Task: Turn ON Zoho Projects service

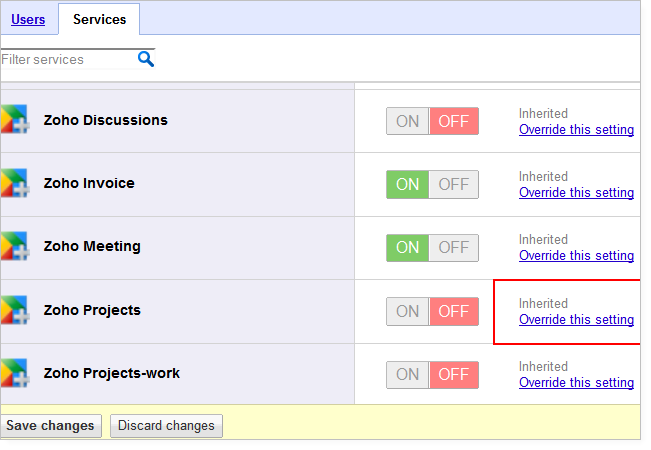Action: [407, 311]
